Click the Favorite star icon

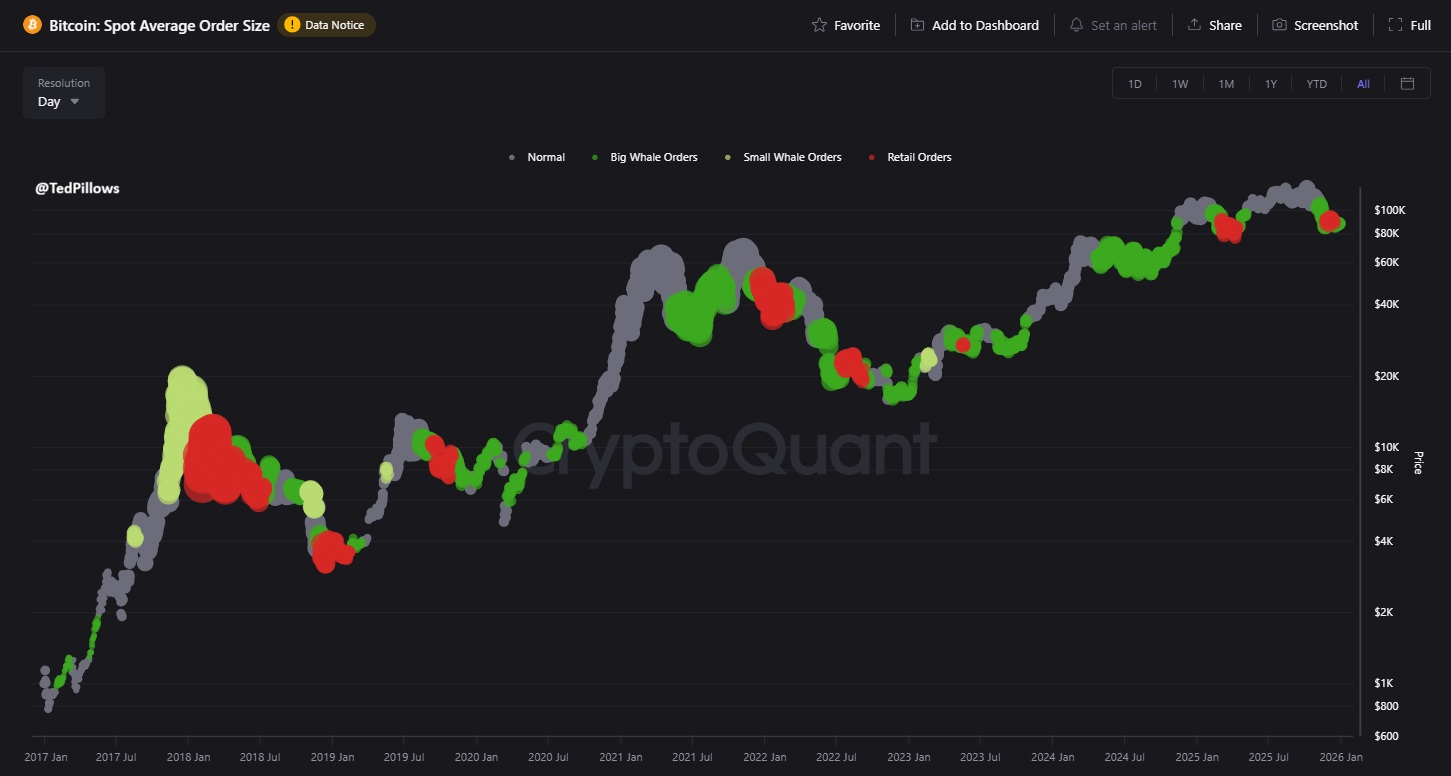point(819,25)
